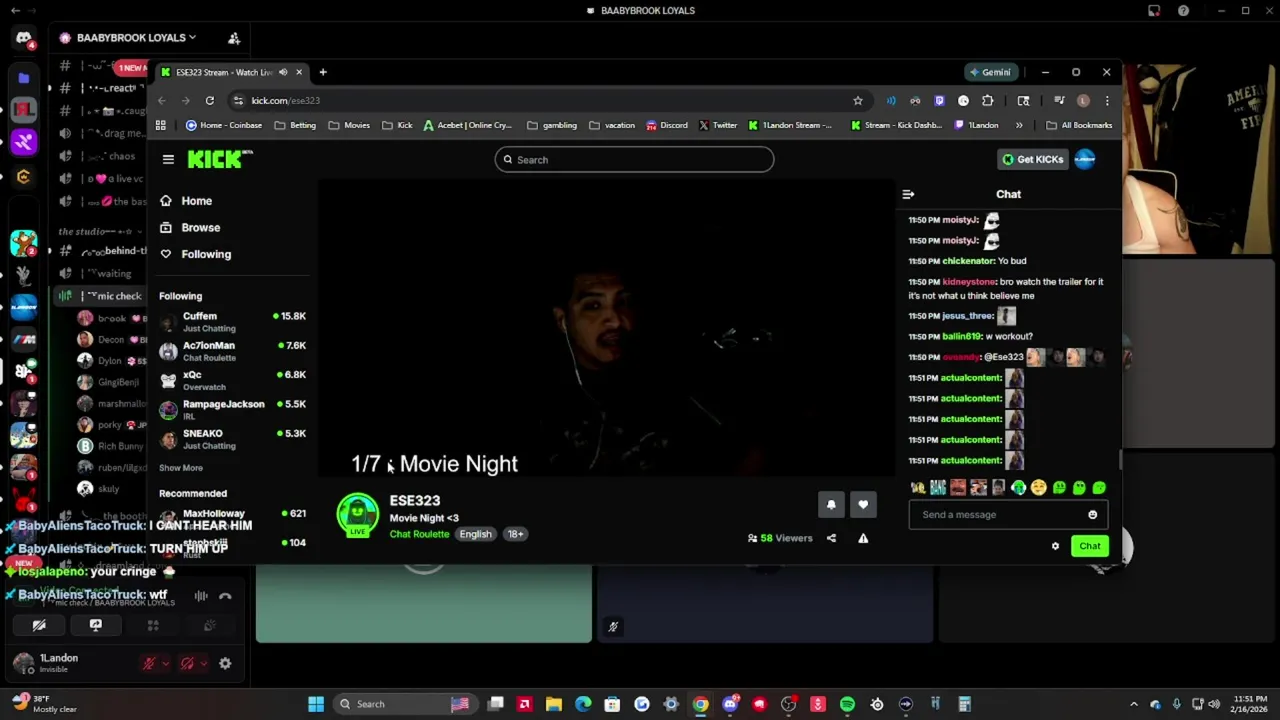The width and height of the screenshot is (1280, 720).
Task: Toggle Discord headphone deafen
Action: pyautogui.click(x=187, y=663)
